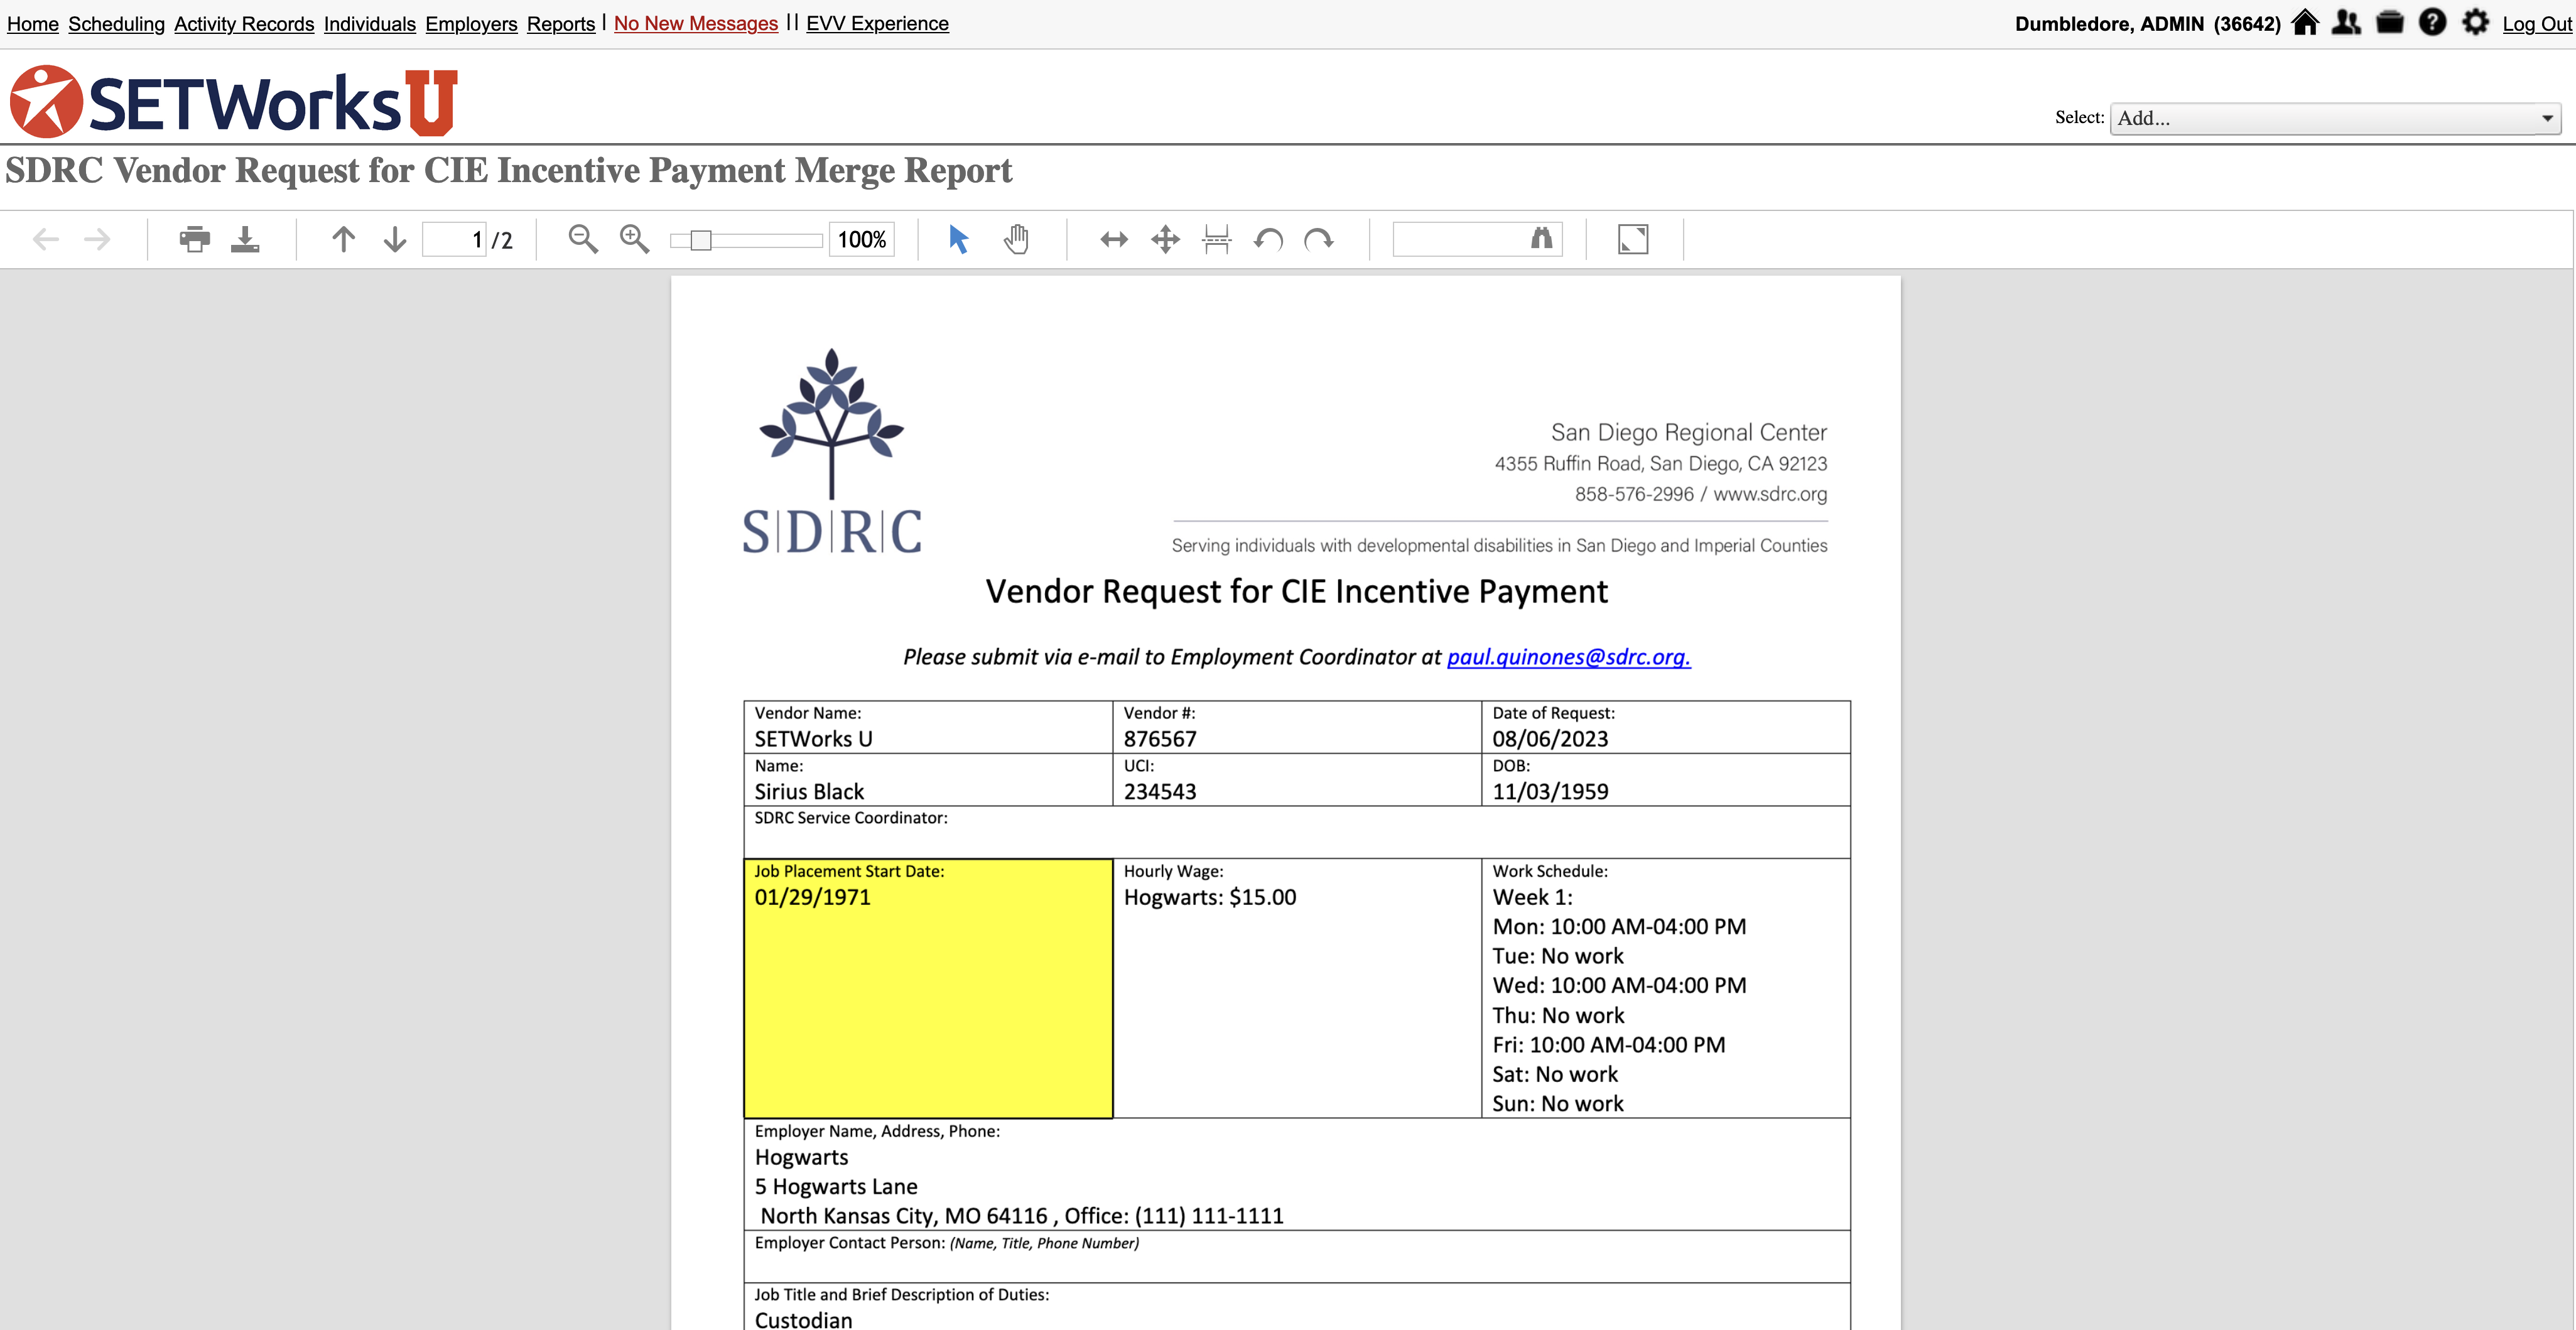
Task: Activate the hand pan tool
Action: 1016,239
